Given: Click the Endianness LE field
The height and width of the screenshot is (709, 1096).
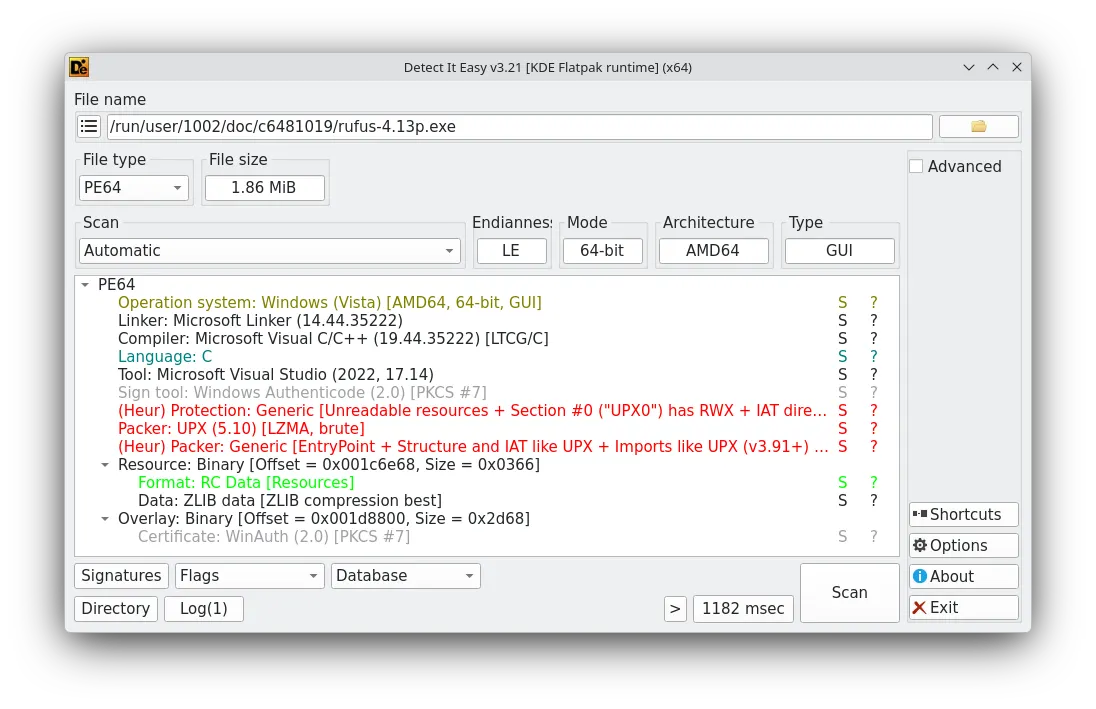Looking at the screenshot, I should click(511, 250).
